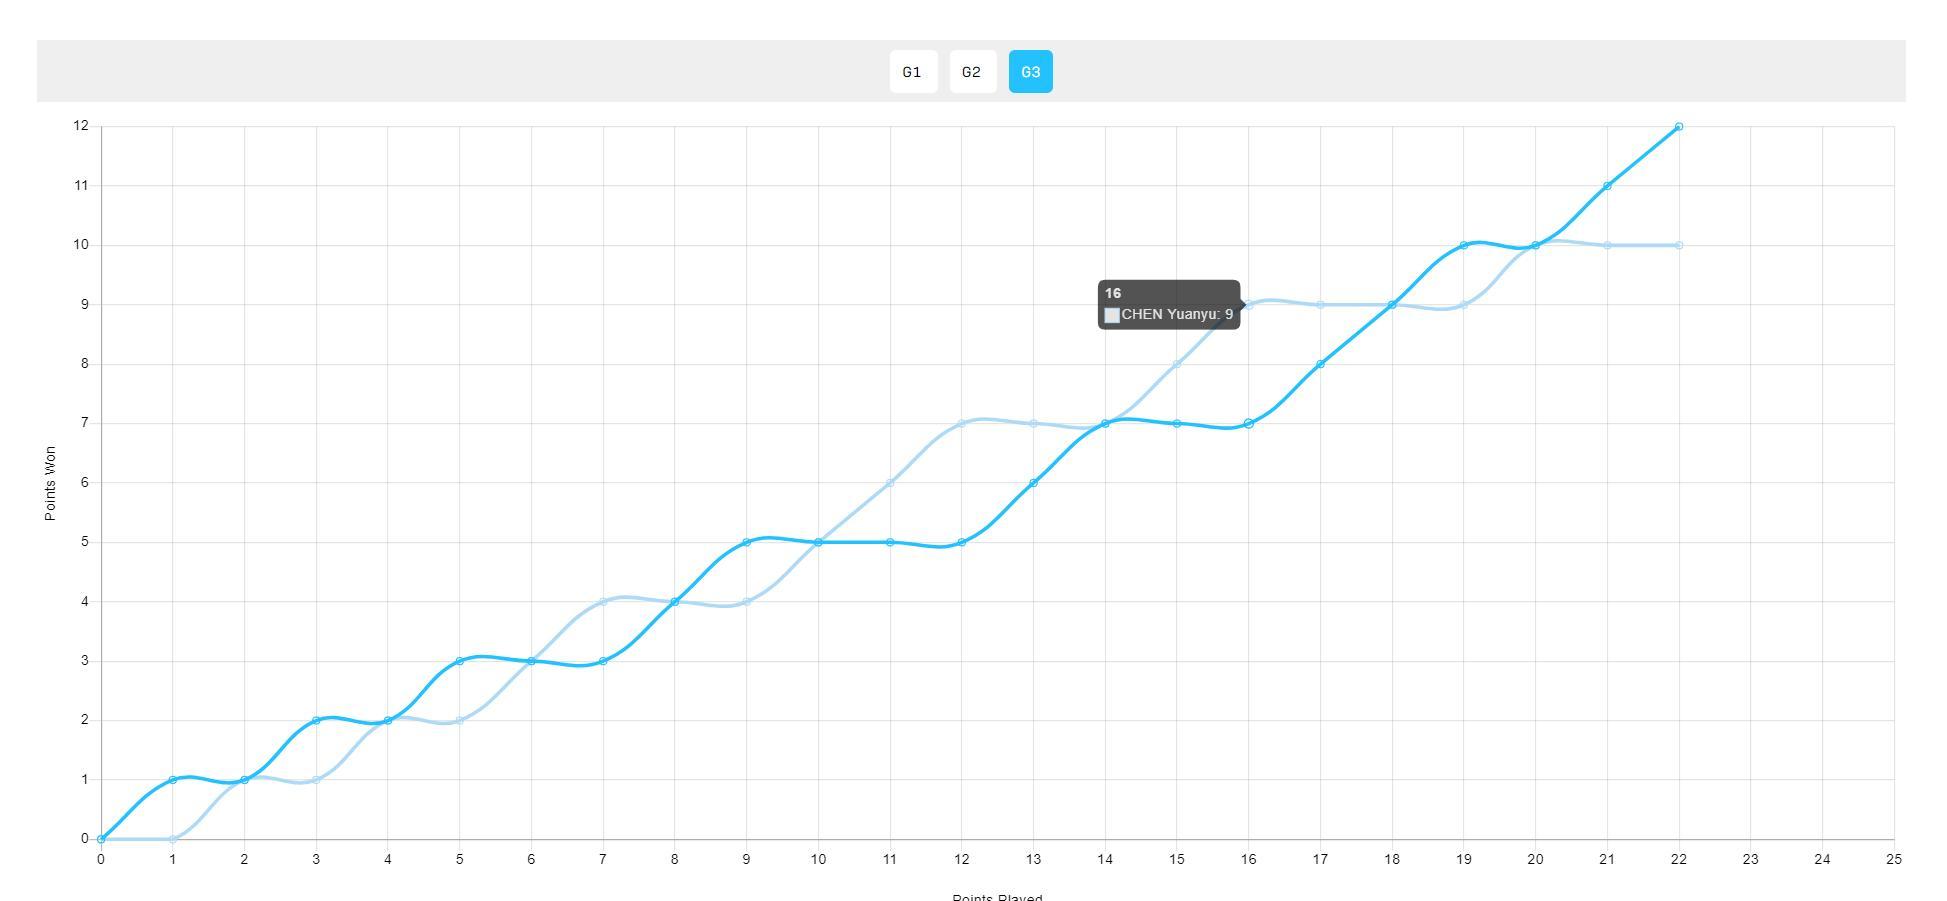The width and height of the screenshot is (1947, 901).
Task: Click dark line point at 5 played, 3 won
Action: 460,661
